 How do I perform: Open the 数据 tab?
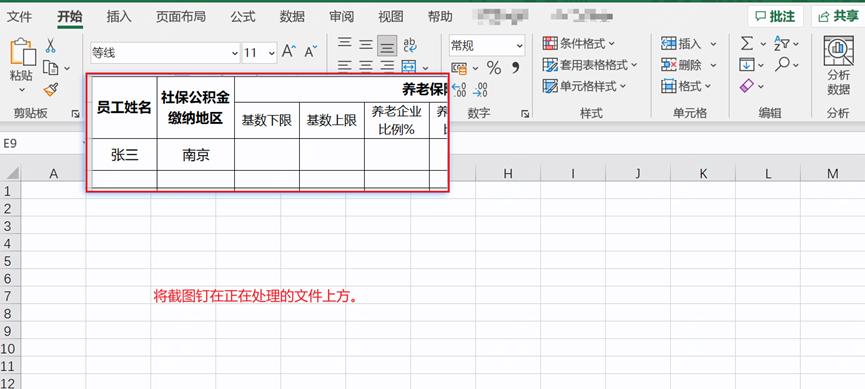(x=292, y=17)
